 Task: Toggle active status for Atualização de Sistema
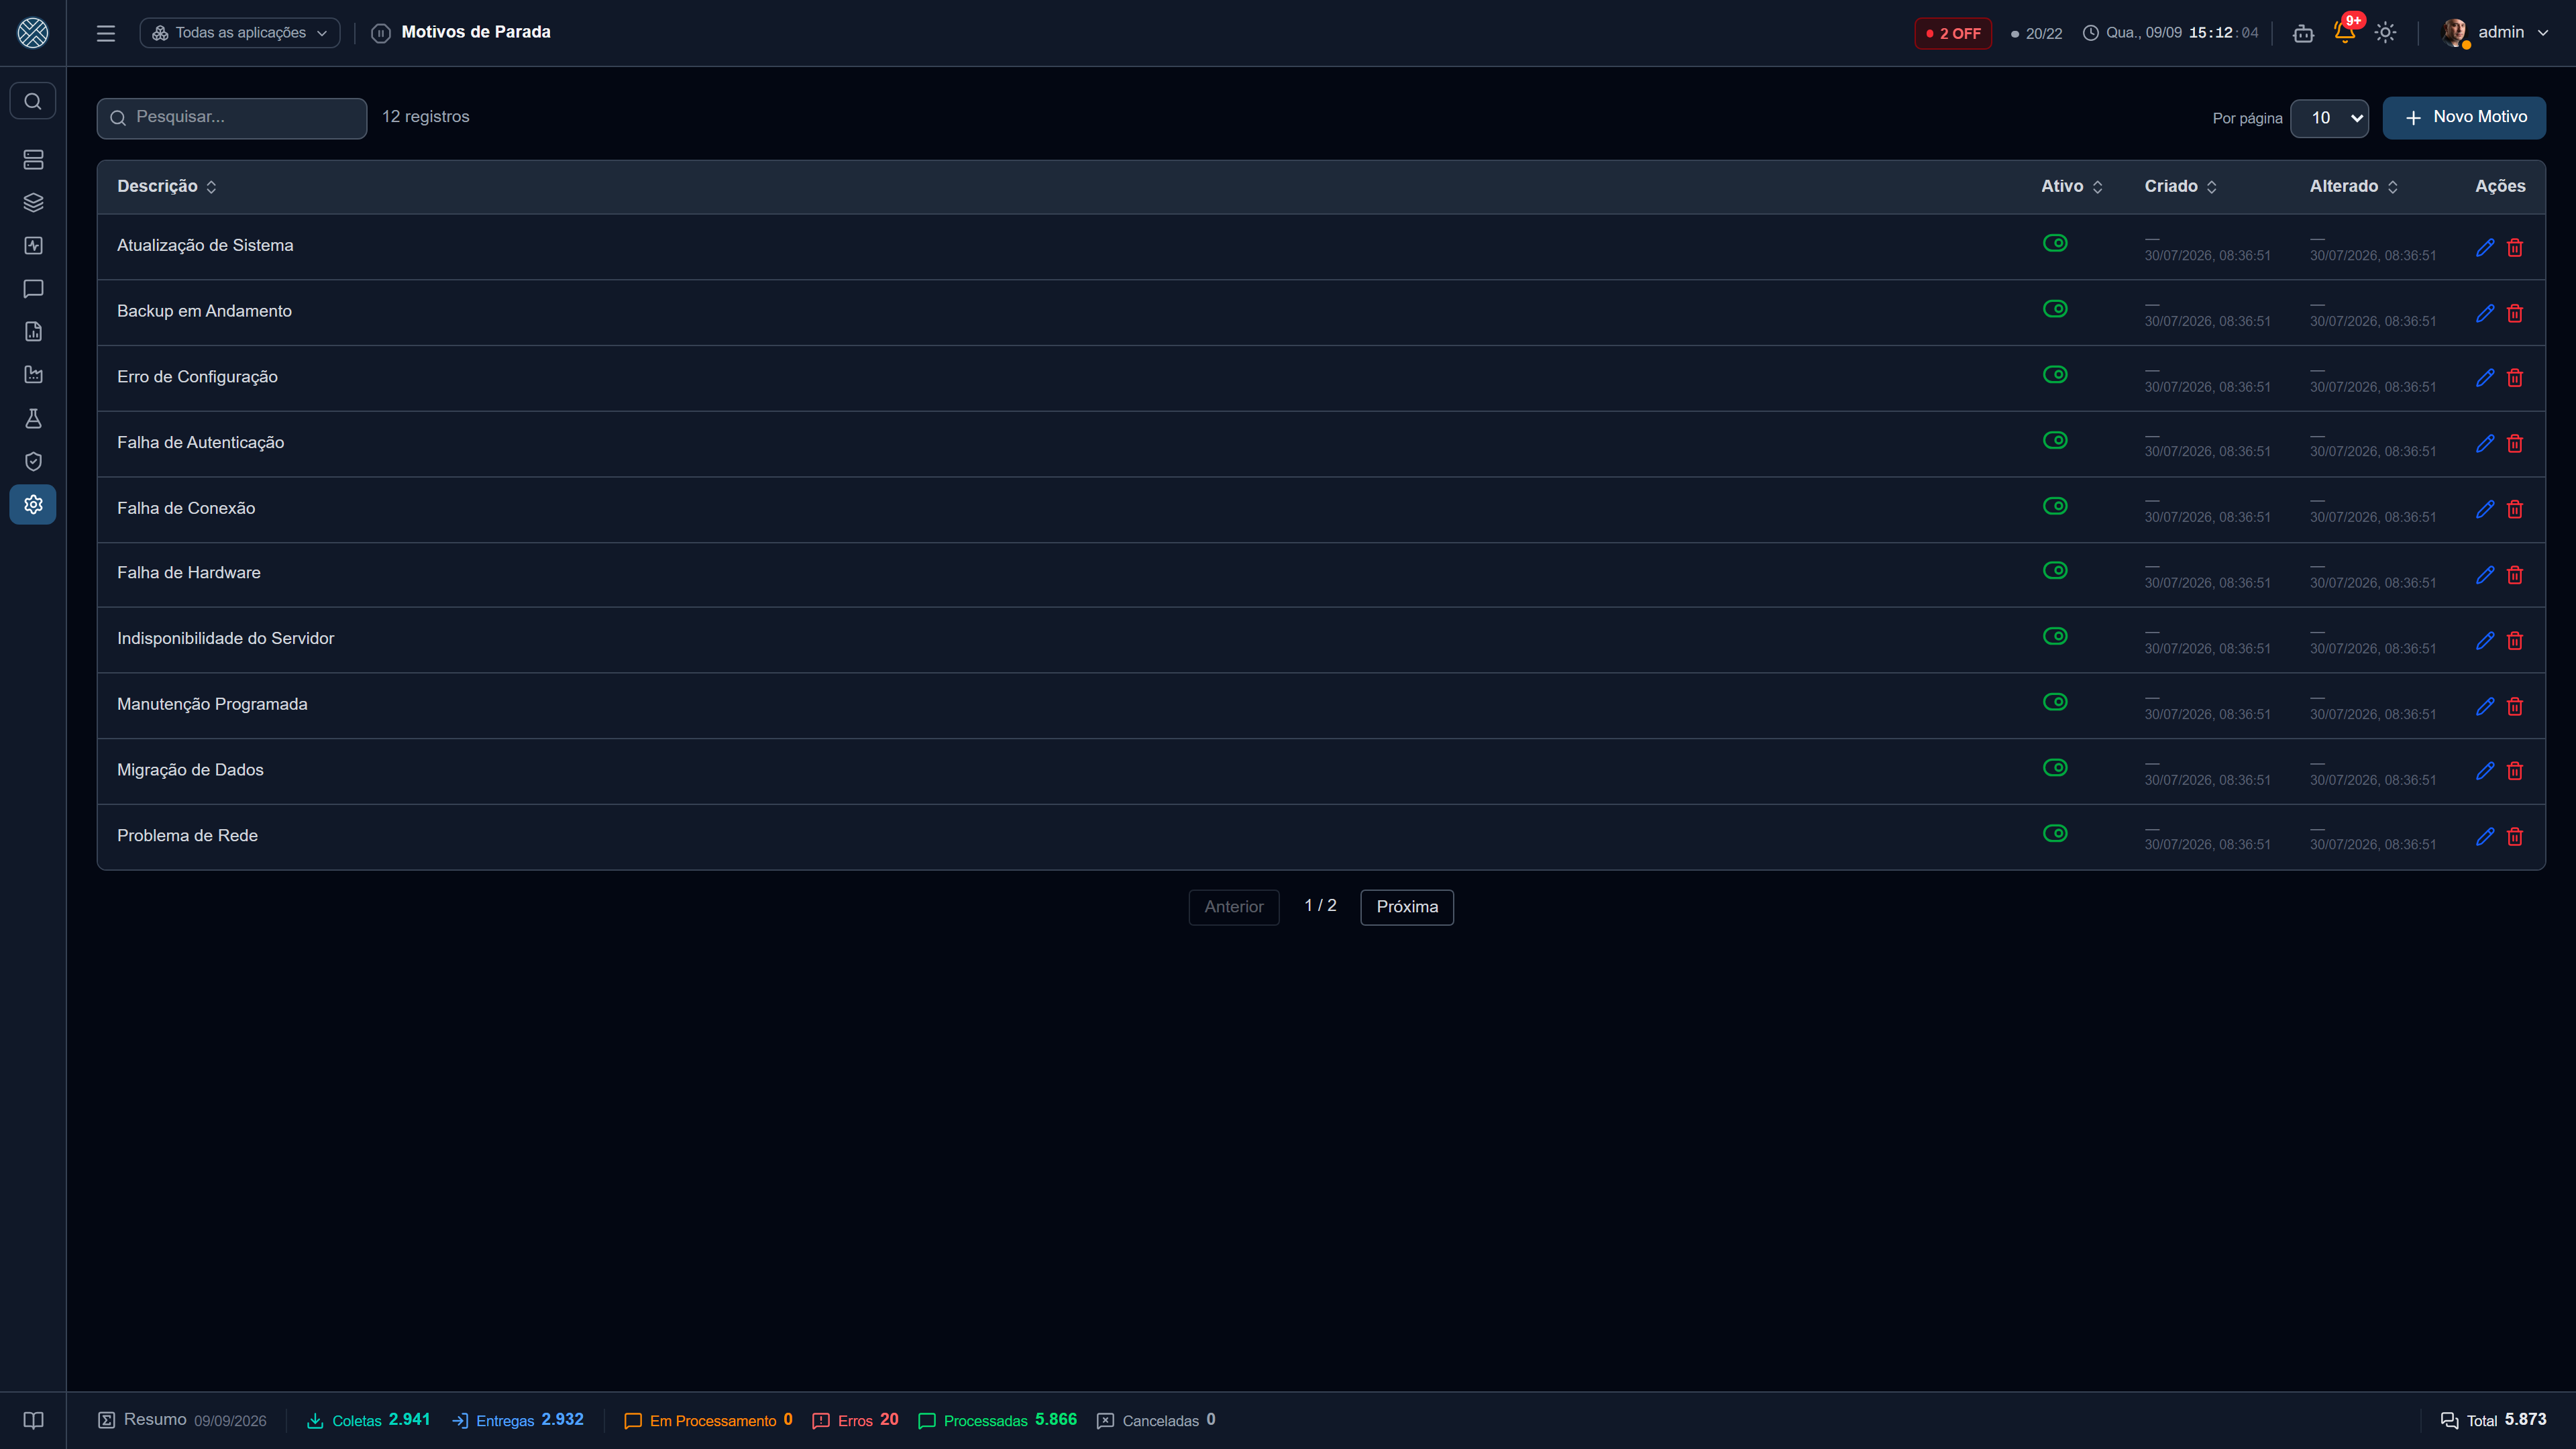2055,243
